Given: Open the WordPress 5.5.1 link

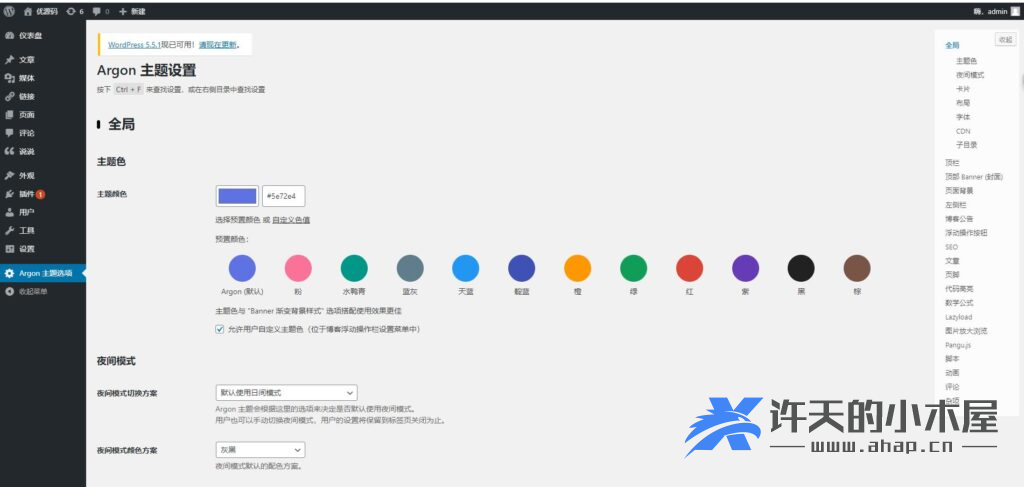Looking at the screenshot, I should click(x=135, y=45).
